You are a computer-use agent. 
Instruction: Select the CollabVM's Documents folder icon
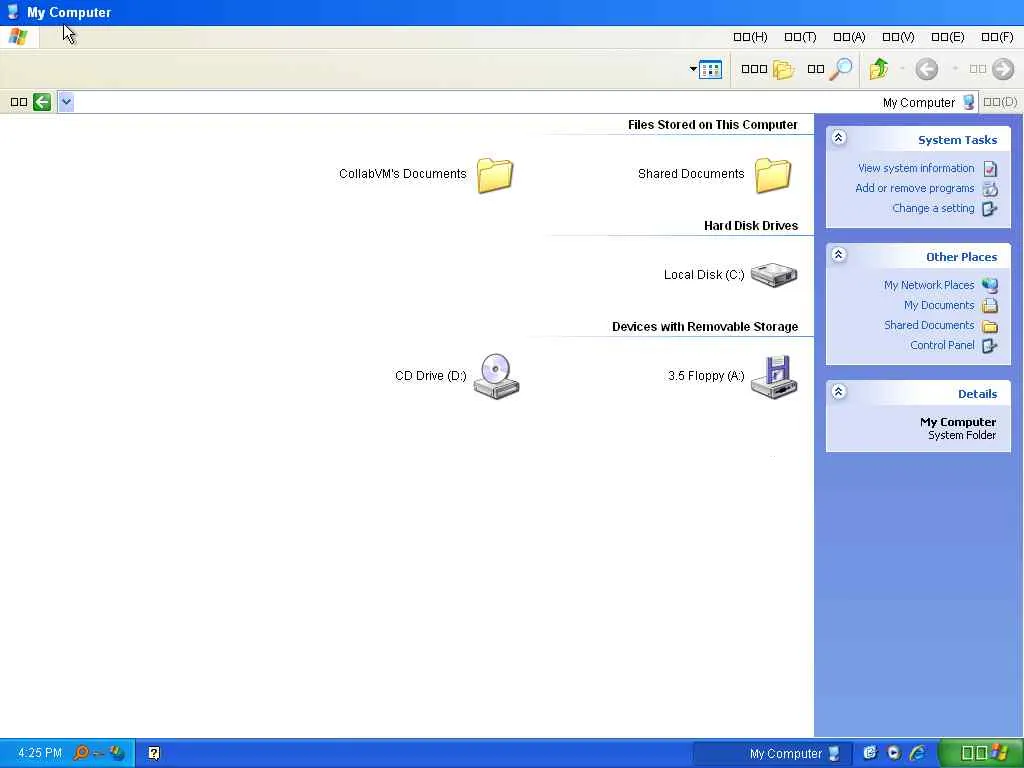coord(494,175)
